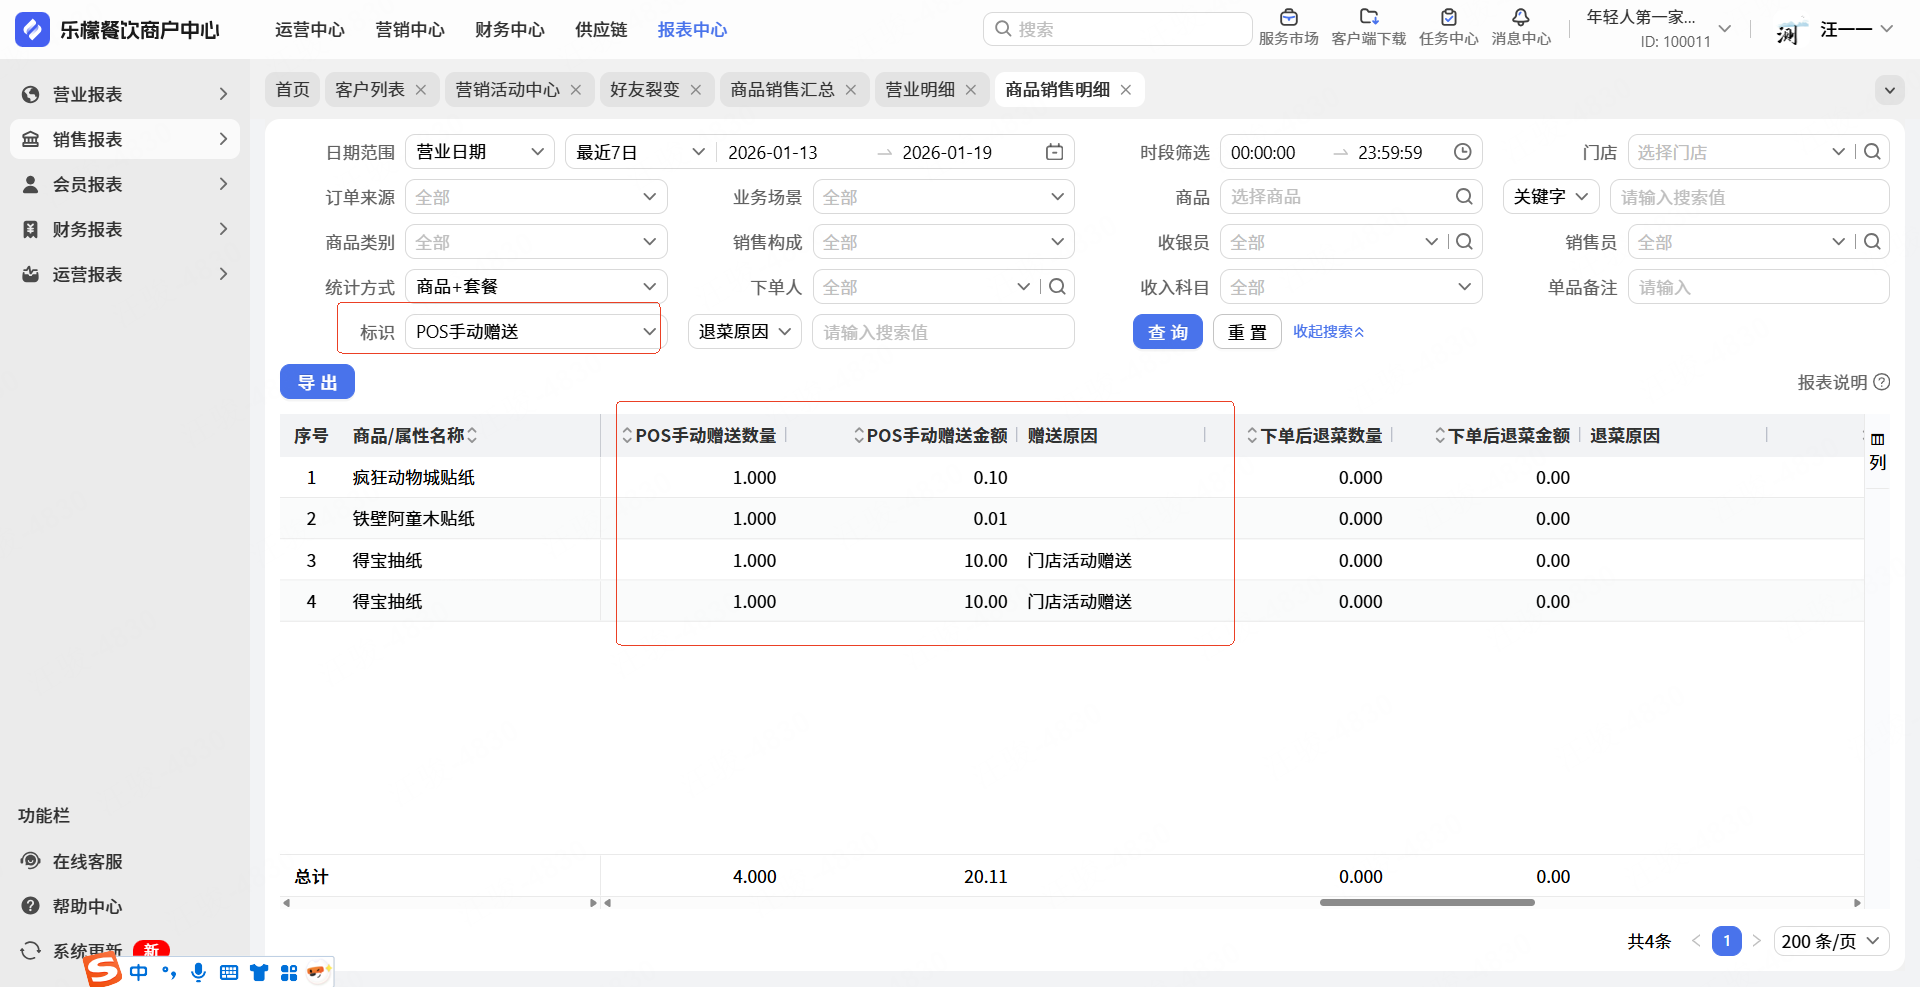Image resolution: width=1920 pixels, height=987 pixels.
Task: Open the 200 条/页 page size dropdown
Action: tap(1830, 941)
